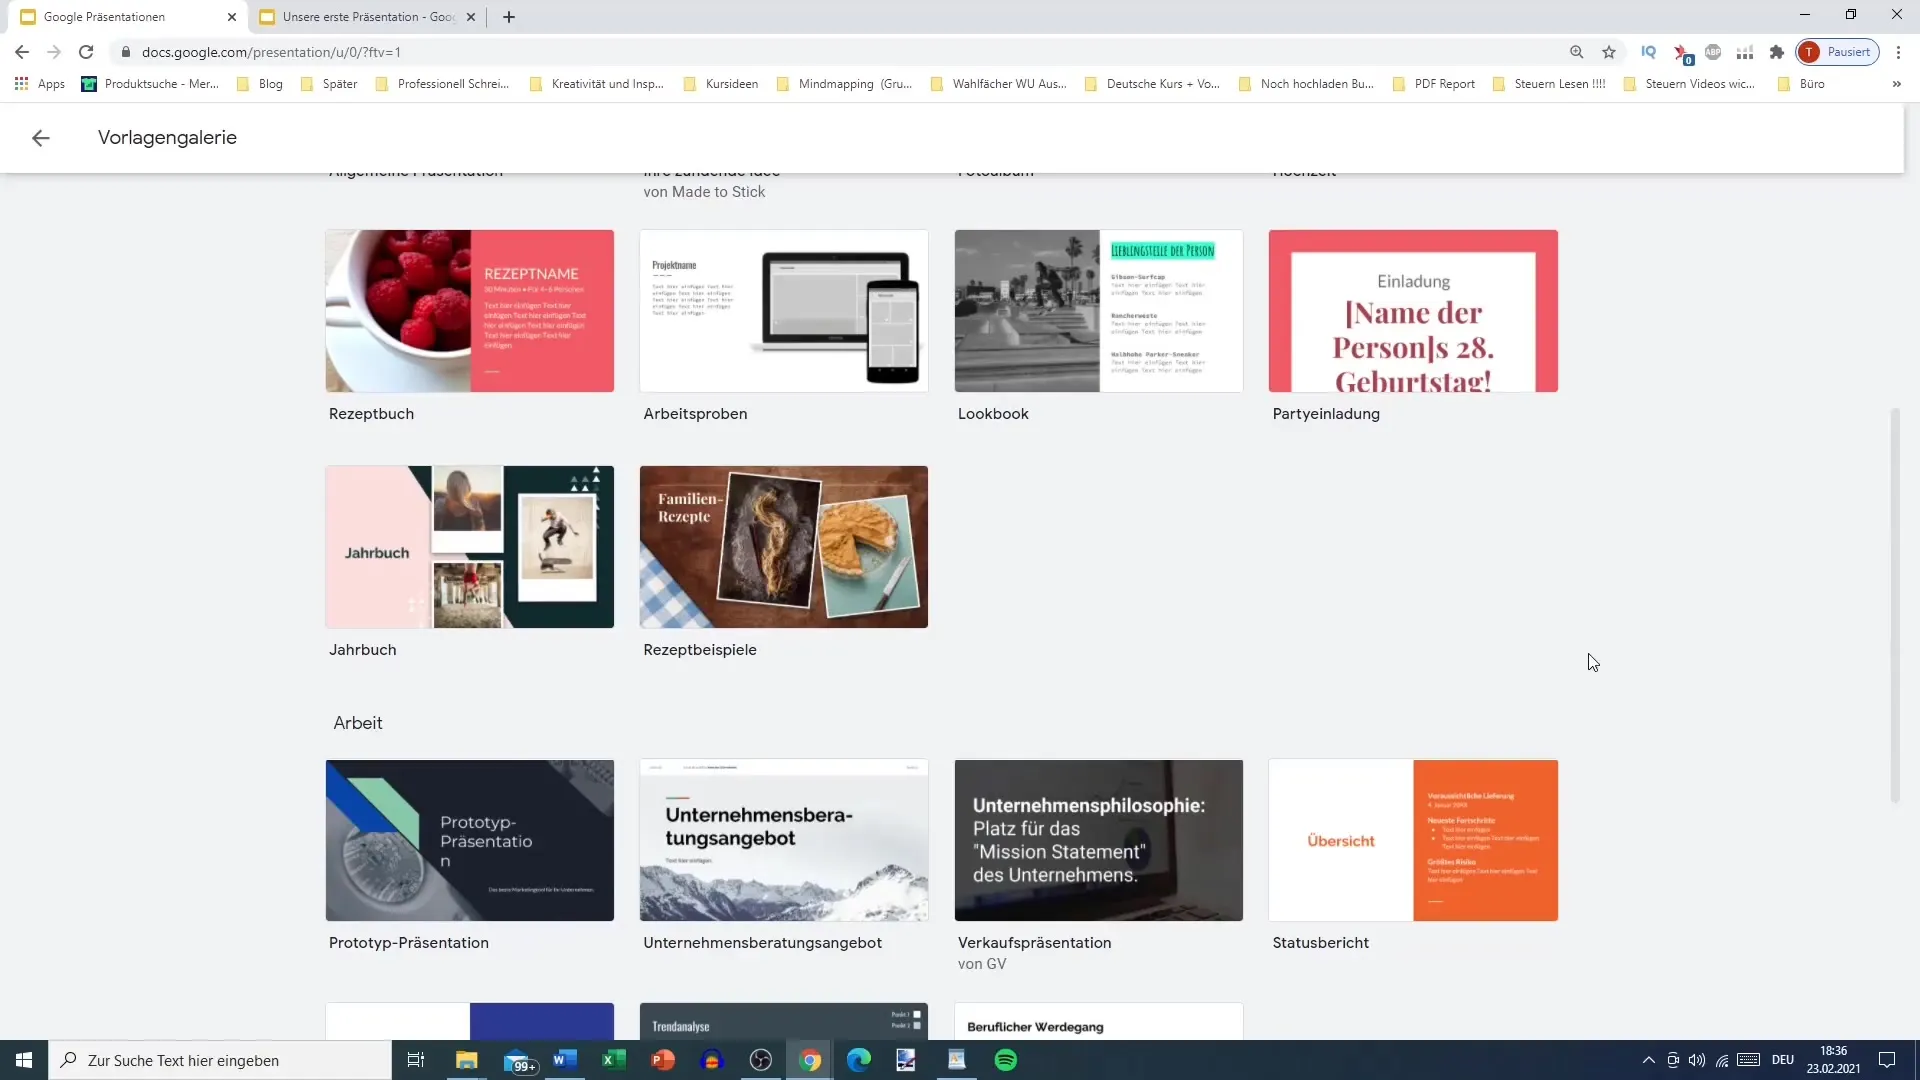Click the red extension icon with badge
Screen dimensions: 1920x1080
(1682, 53)
